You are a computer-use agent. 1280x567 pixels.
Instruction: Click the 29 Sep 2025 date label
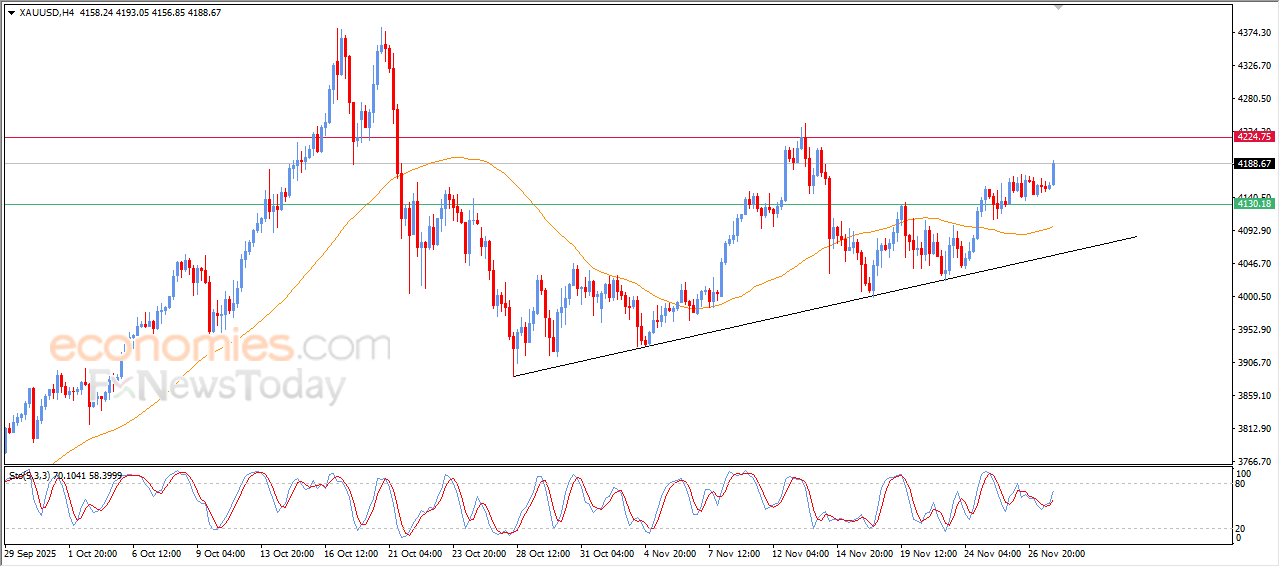[29, 553]
